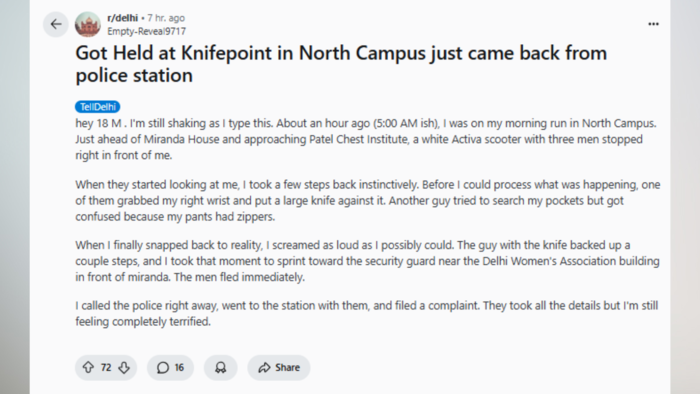700x394 pixels.
Task: Open the r/delhi subreddit avatar
Action: 88,24
